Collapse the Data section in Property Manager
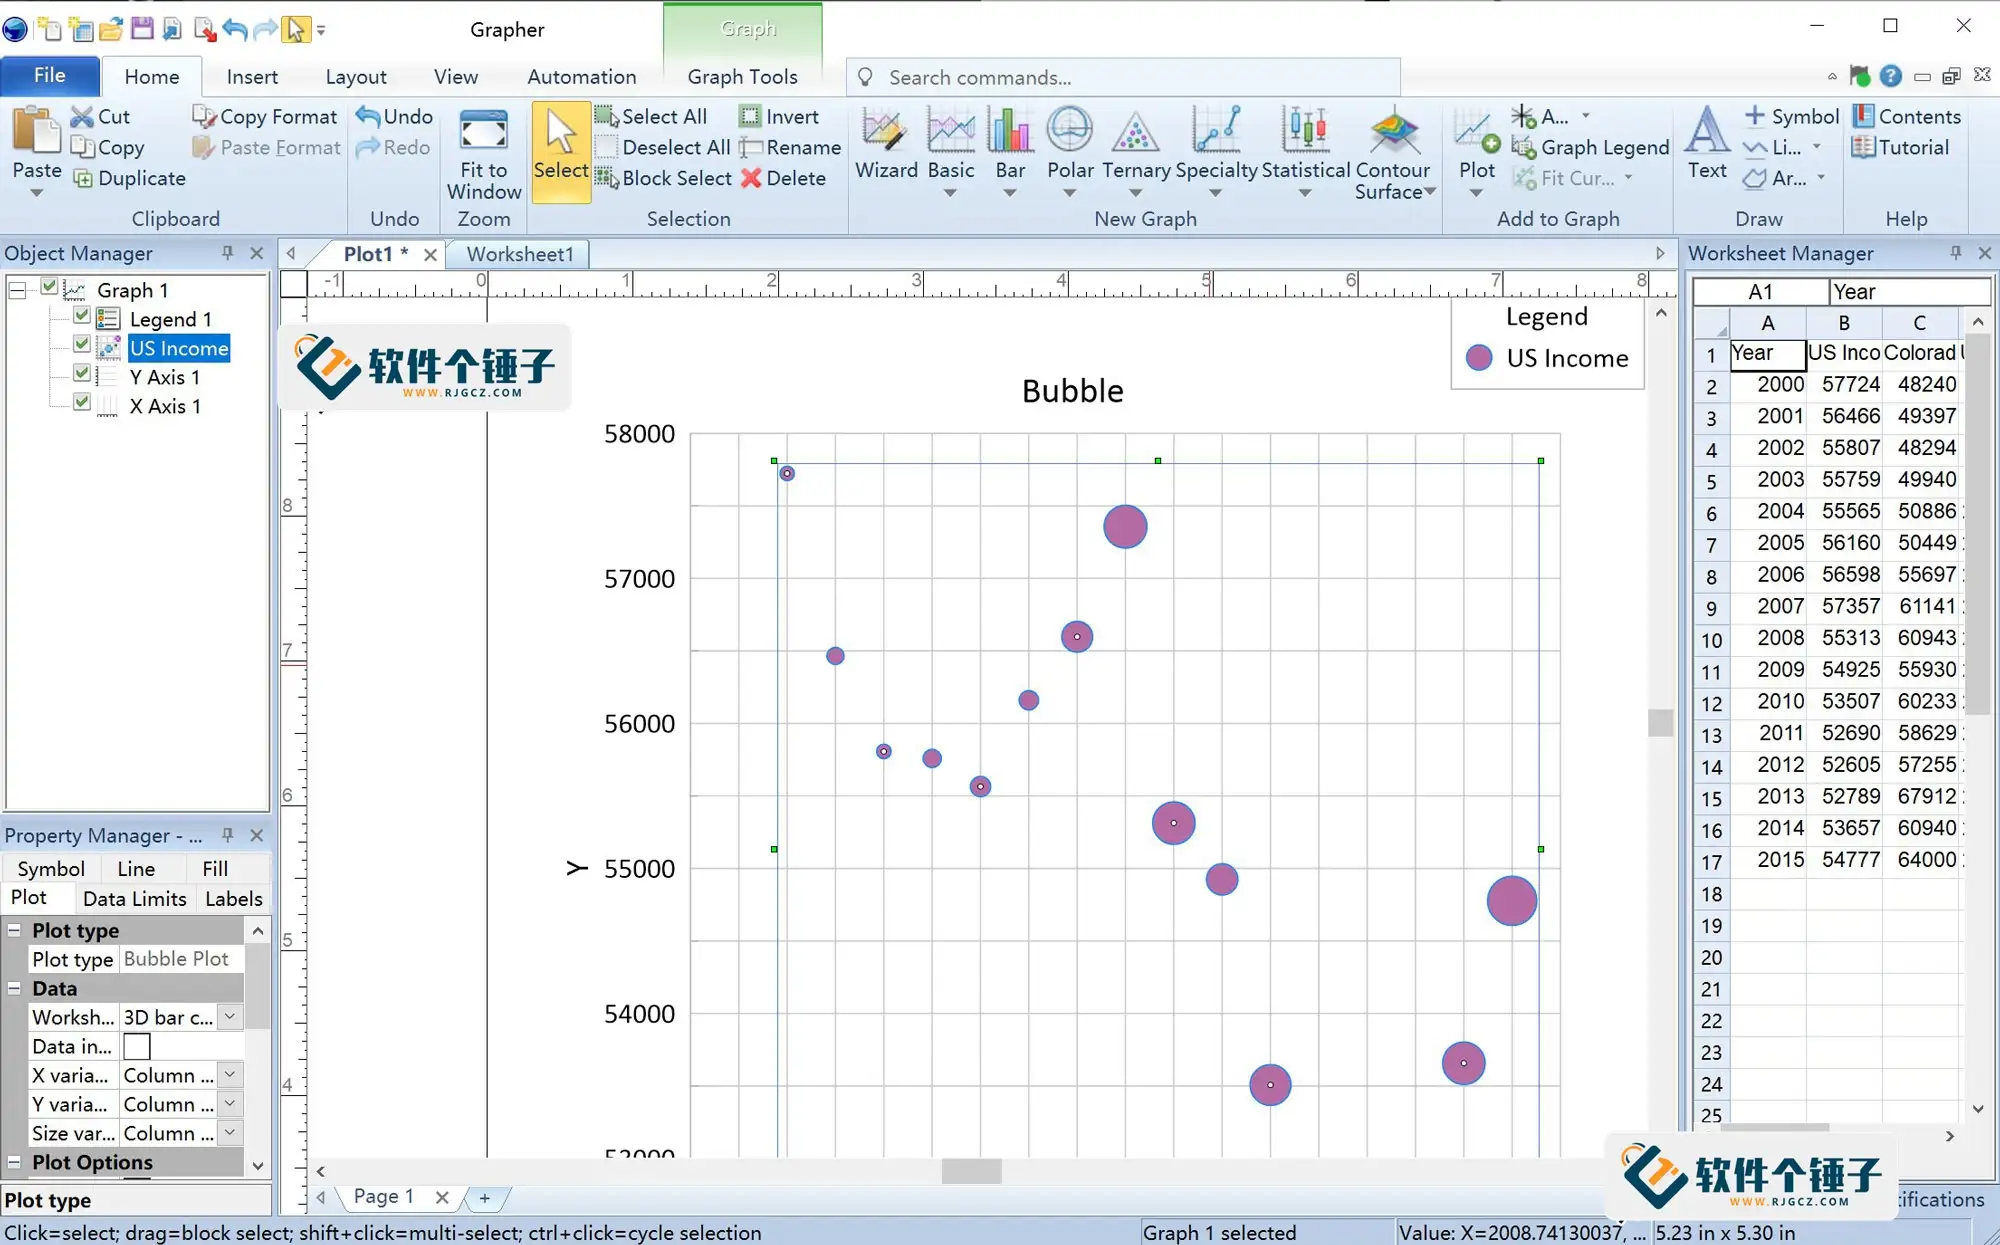 pos(14,988)
